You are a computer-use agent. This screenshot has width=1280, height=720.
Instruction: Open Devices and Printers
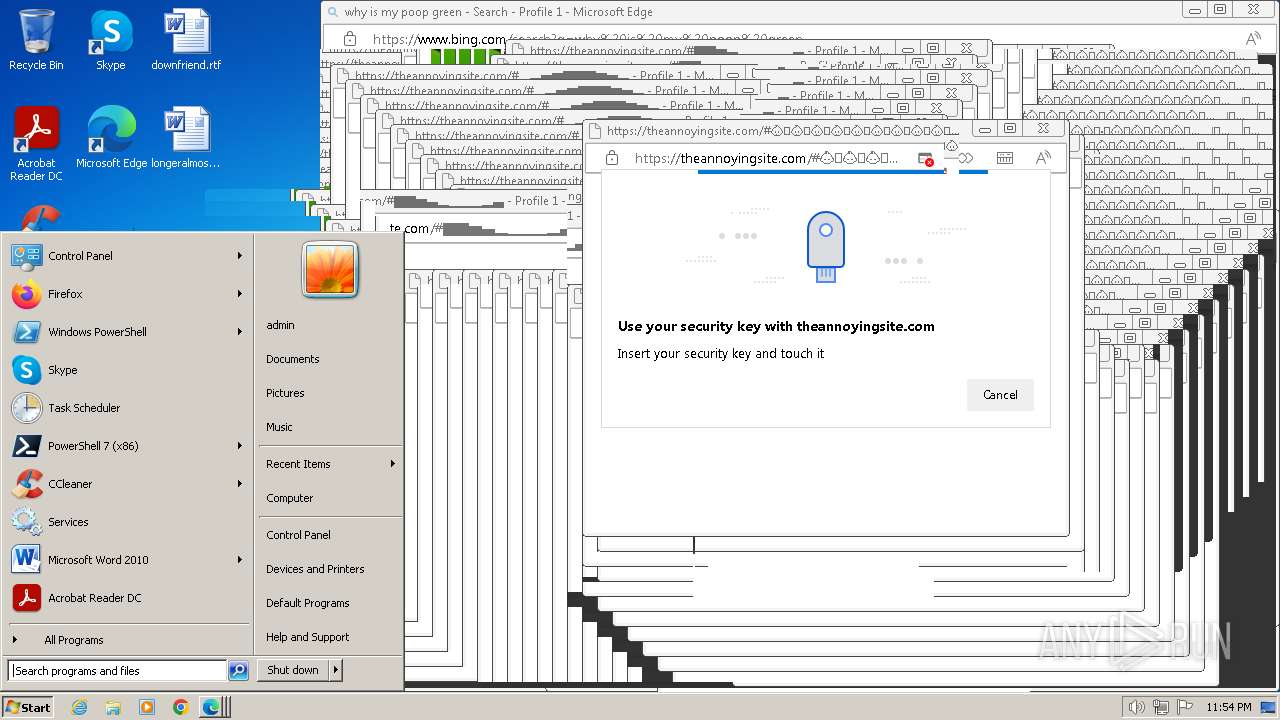(315, 569)
